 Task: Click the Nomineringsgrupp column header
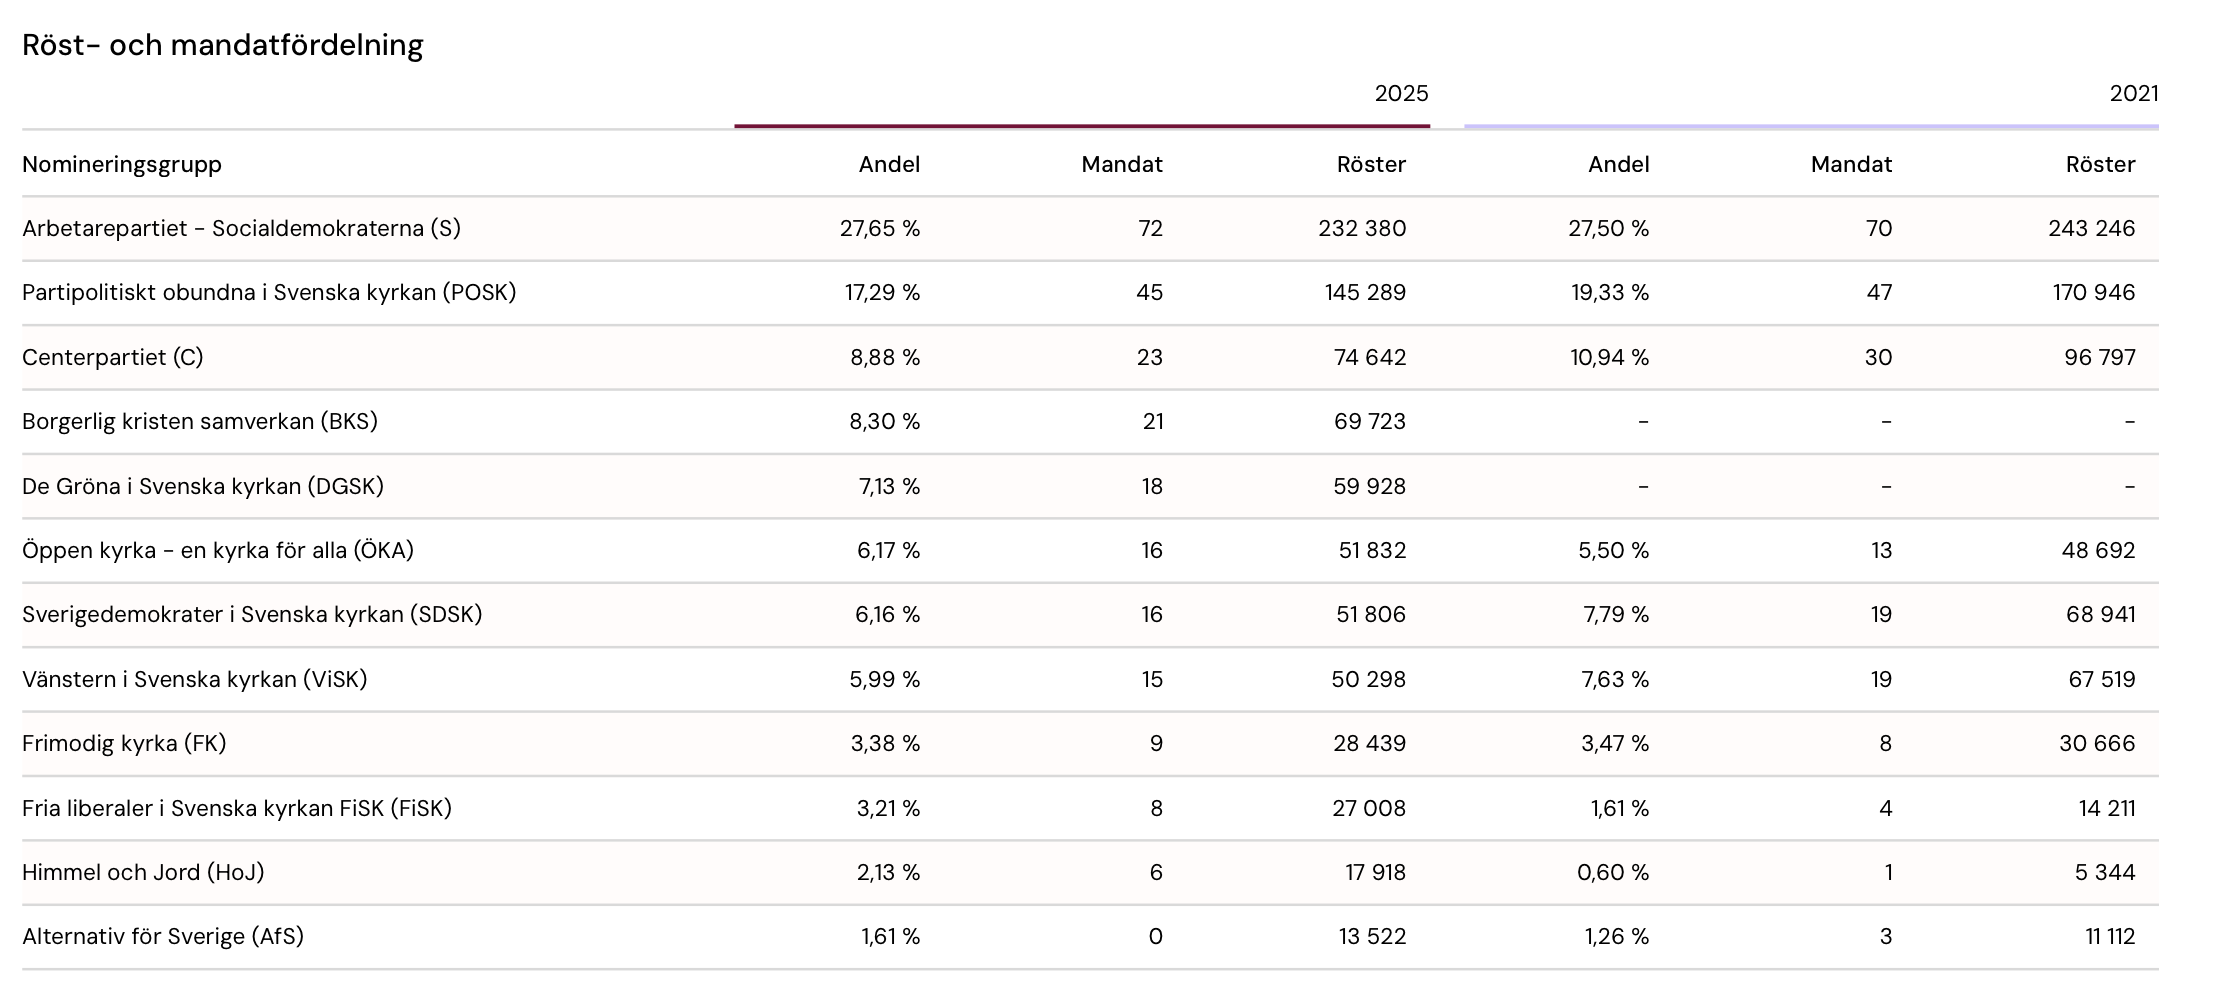[x=122, y=164]
